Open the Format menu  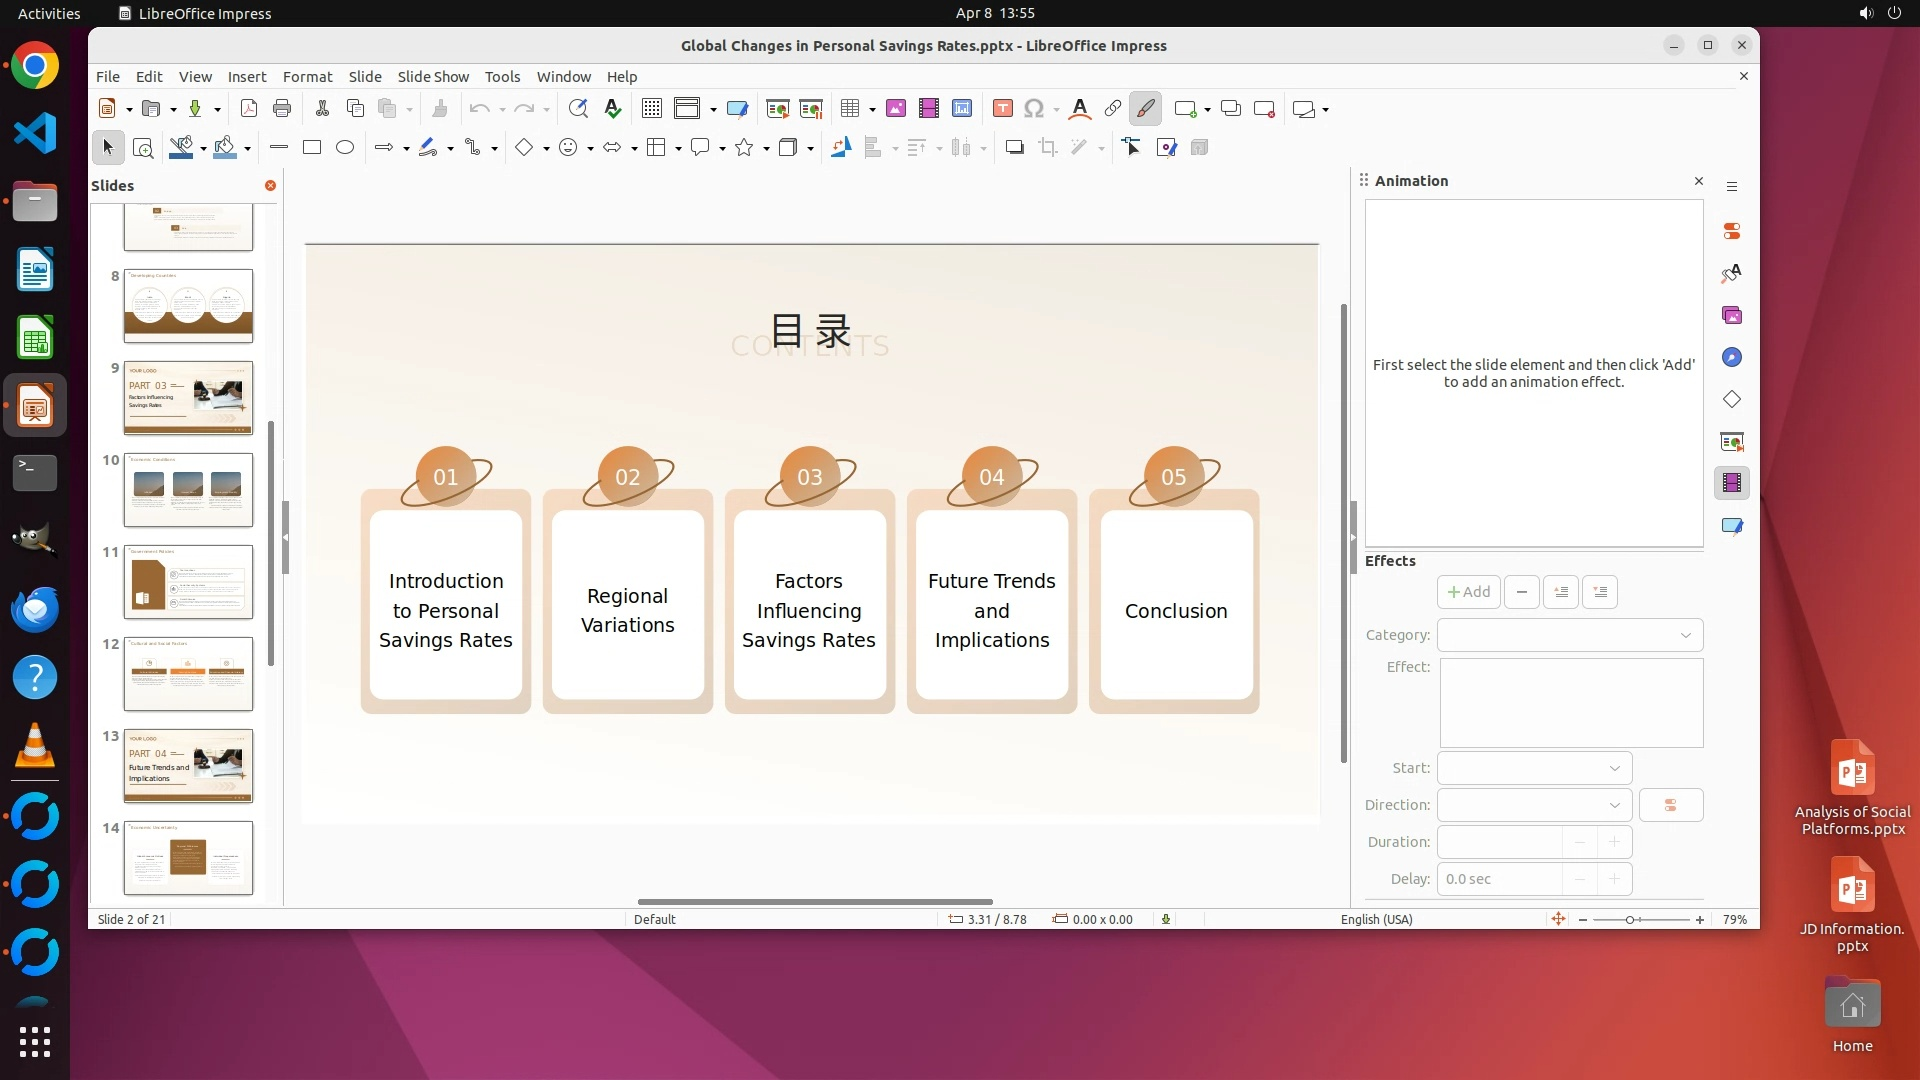point(307,77)
